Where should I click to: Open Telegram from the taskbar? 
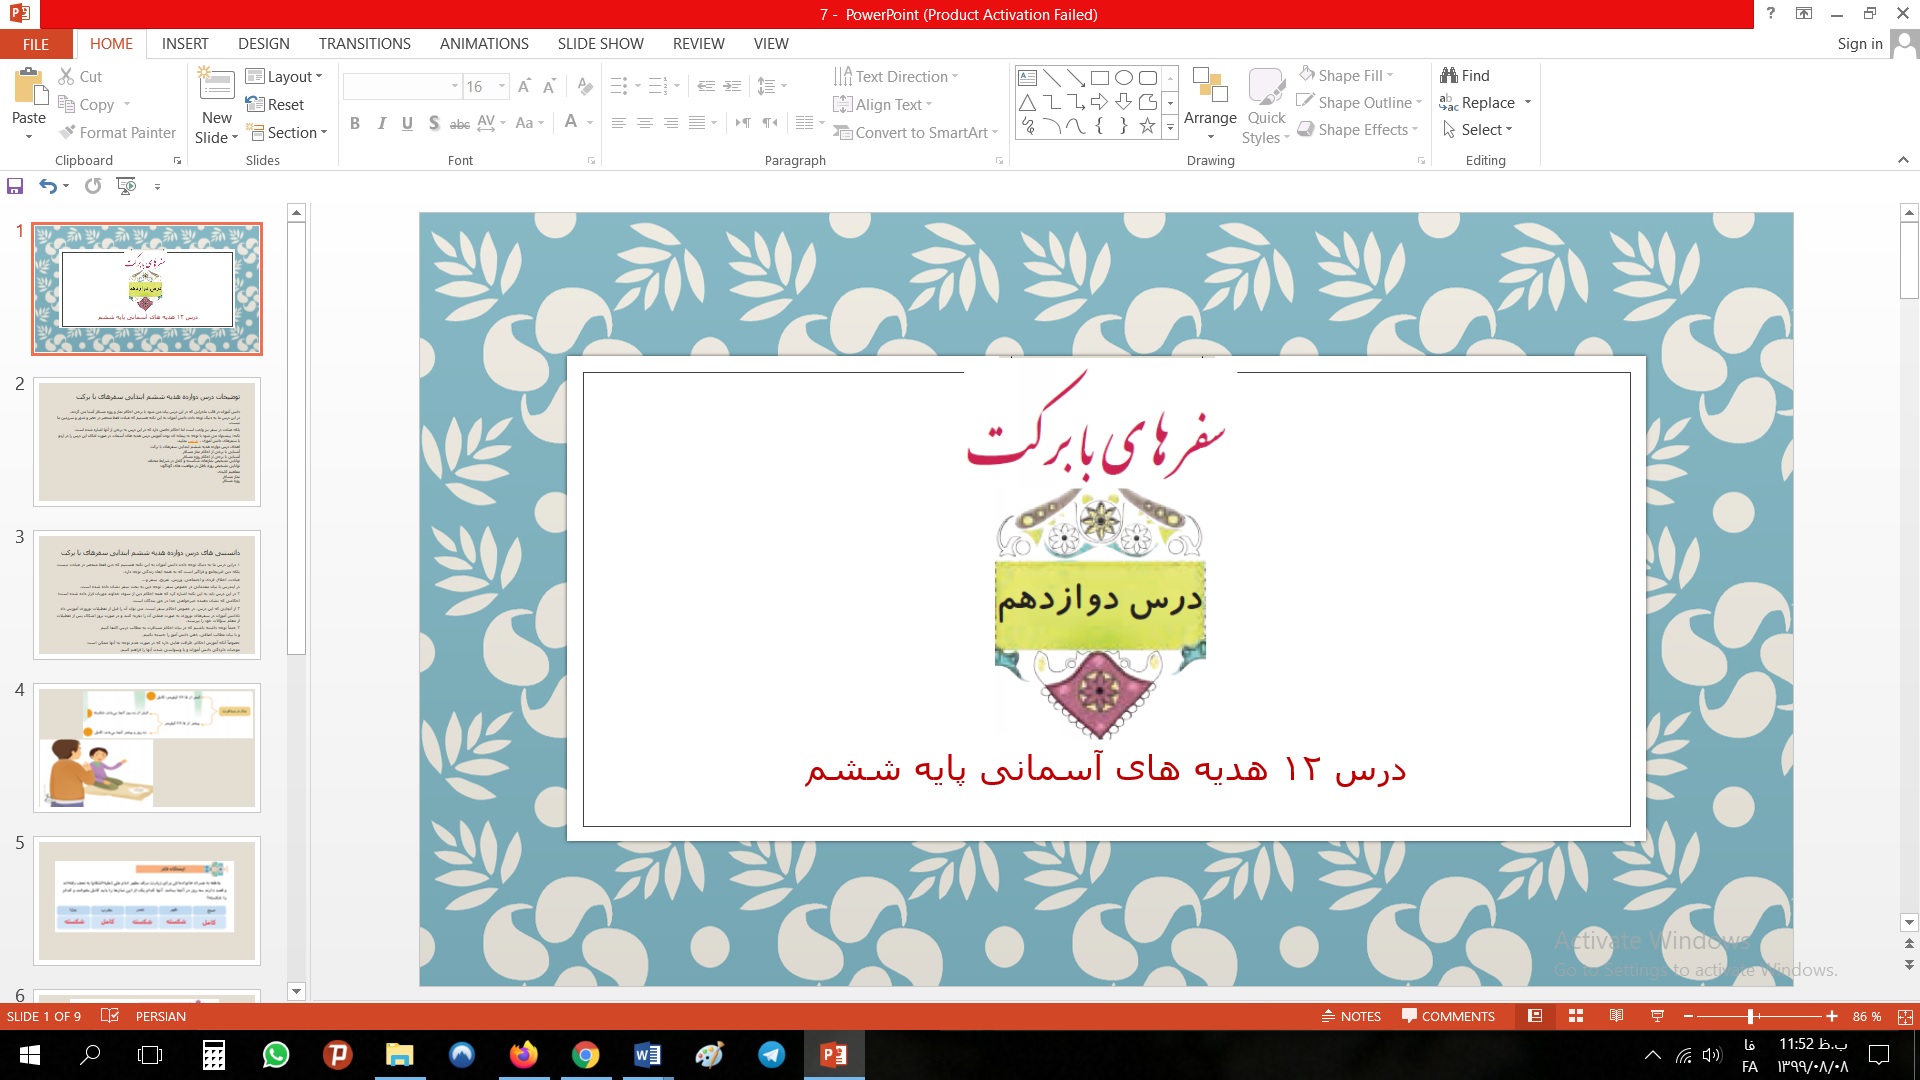[771, 1055]
